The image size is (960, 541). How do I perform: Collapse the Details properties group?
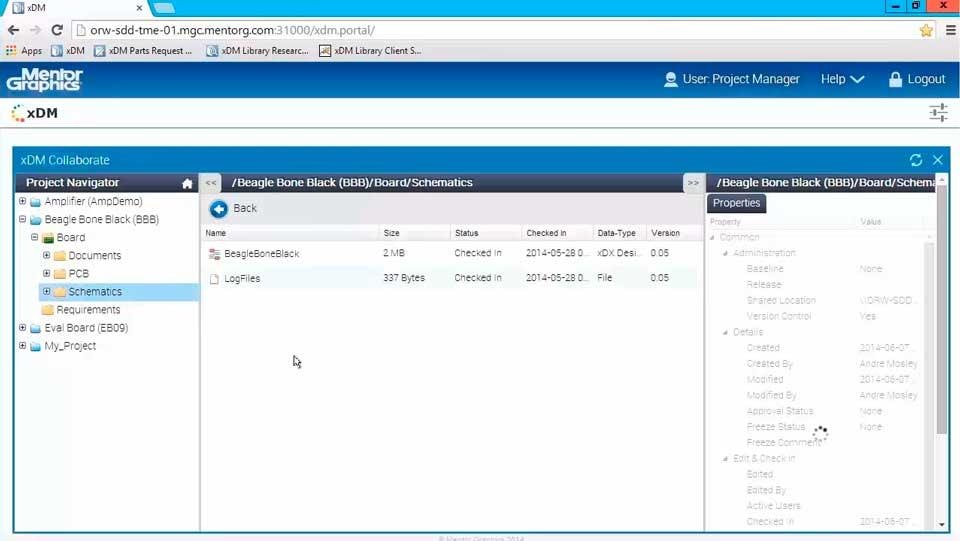point(726,332)
